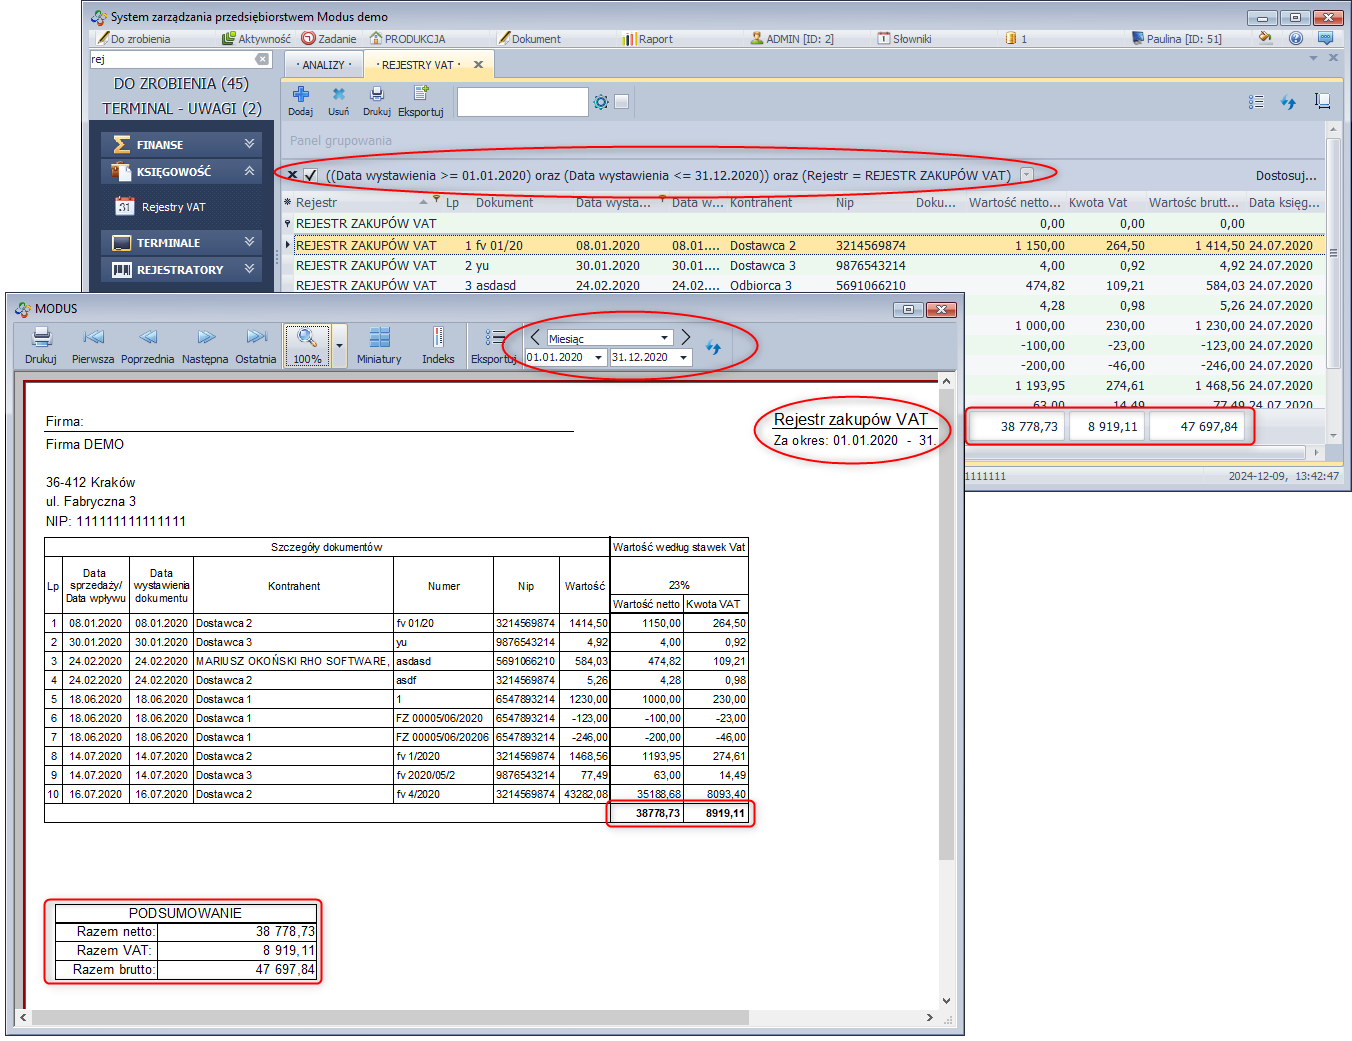Click the search input field in toolbar

522,102
